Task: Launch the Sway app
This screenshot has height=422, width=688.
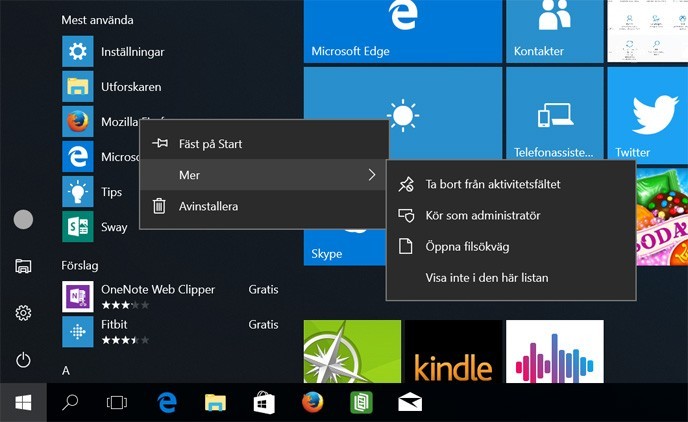Action: 95,227
